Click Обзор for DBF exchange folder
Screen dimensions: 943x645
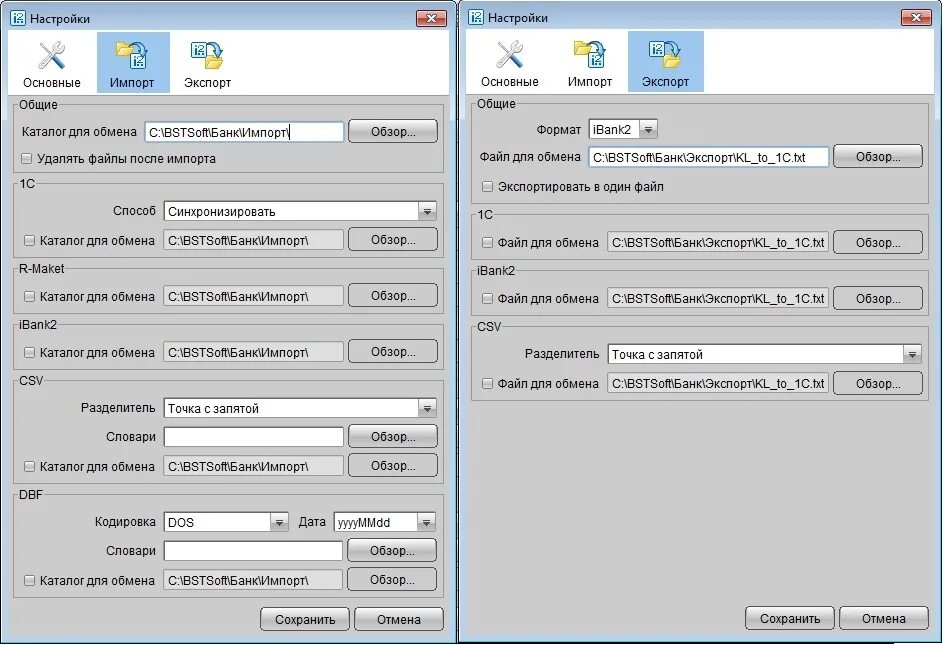[392, 579]
